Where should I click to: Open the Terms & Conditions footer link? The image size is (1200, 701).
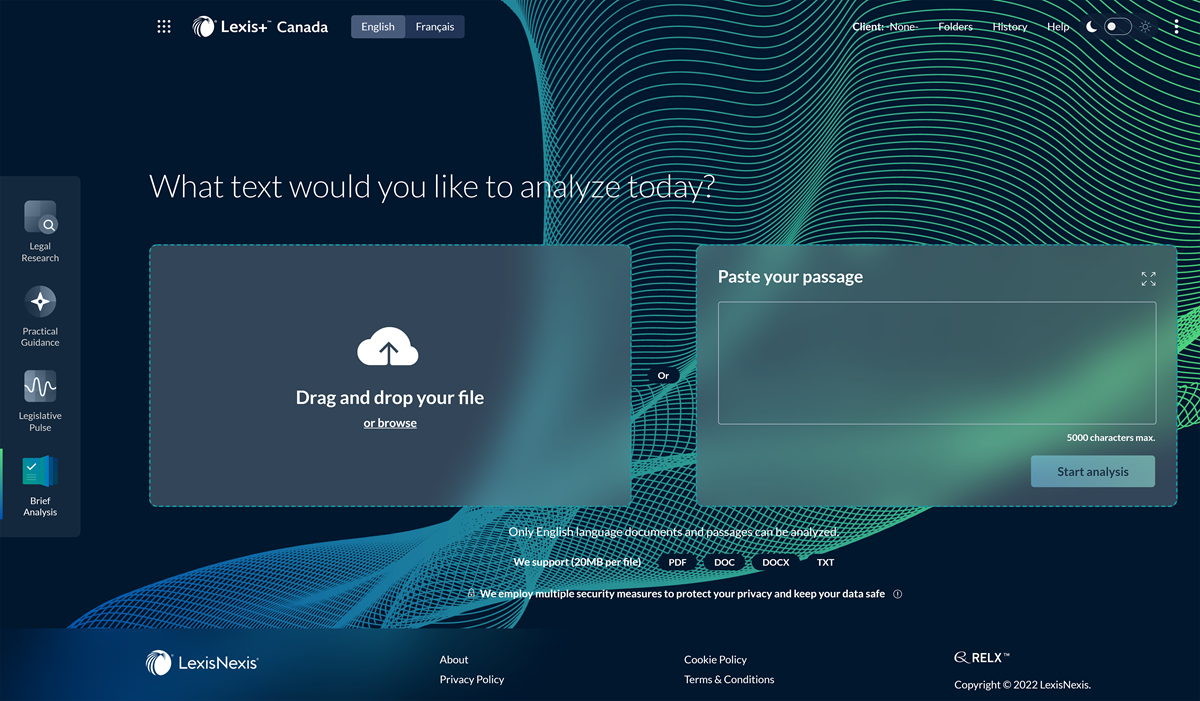[x=729, y=680]
